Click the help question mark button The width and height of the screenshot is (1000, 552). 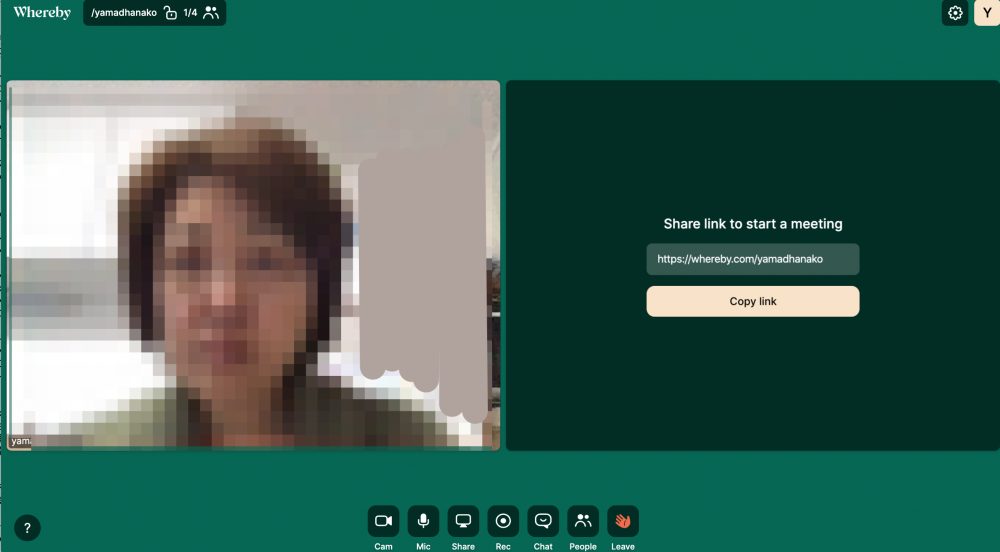tap(27, 528)
